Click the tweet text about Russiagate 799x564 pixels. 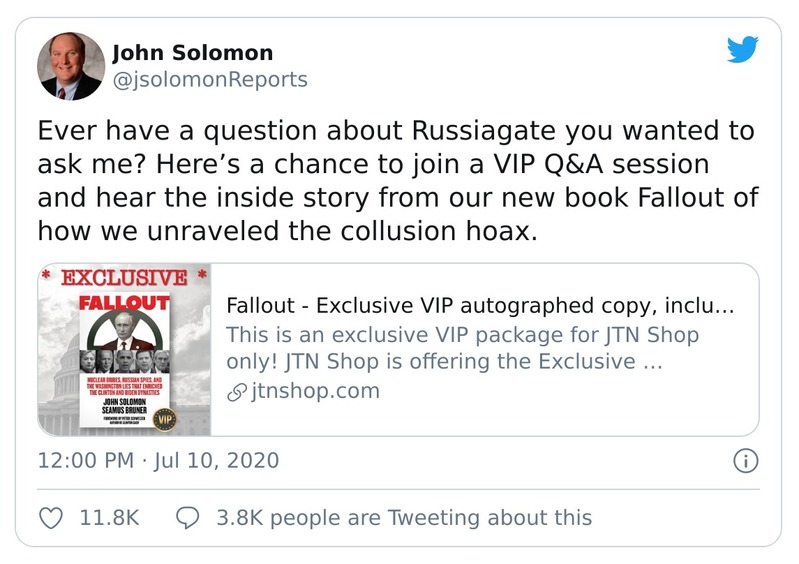pyautogui.click(x=396, y=181)
